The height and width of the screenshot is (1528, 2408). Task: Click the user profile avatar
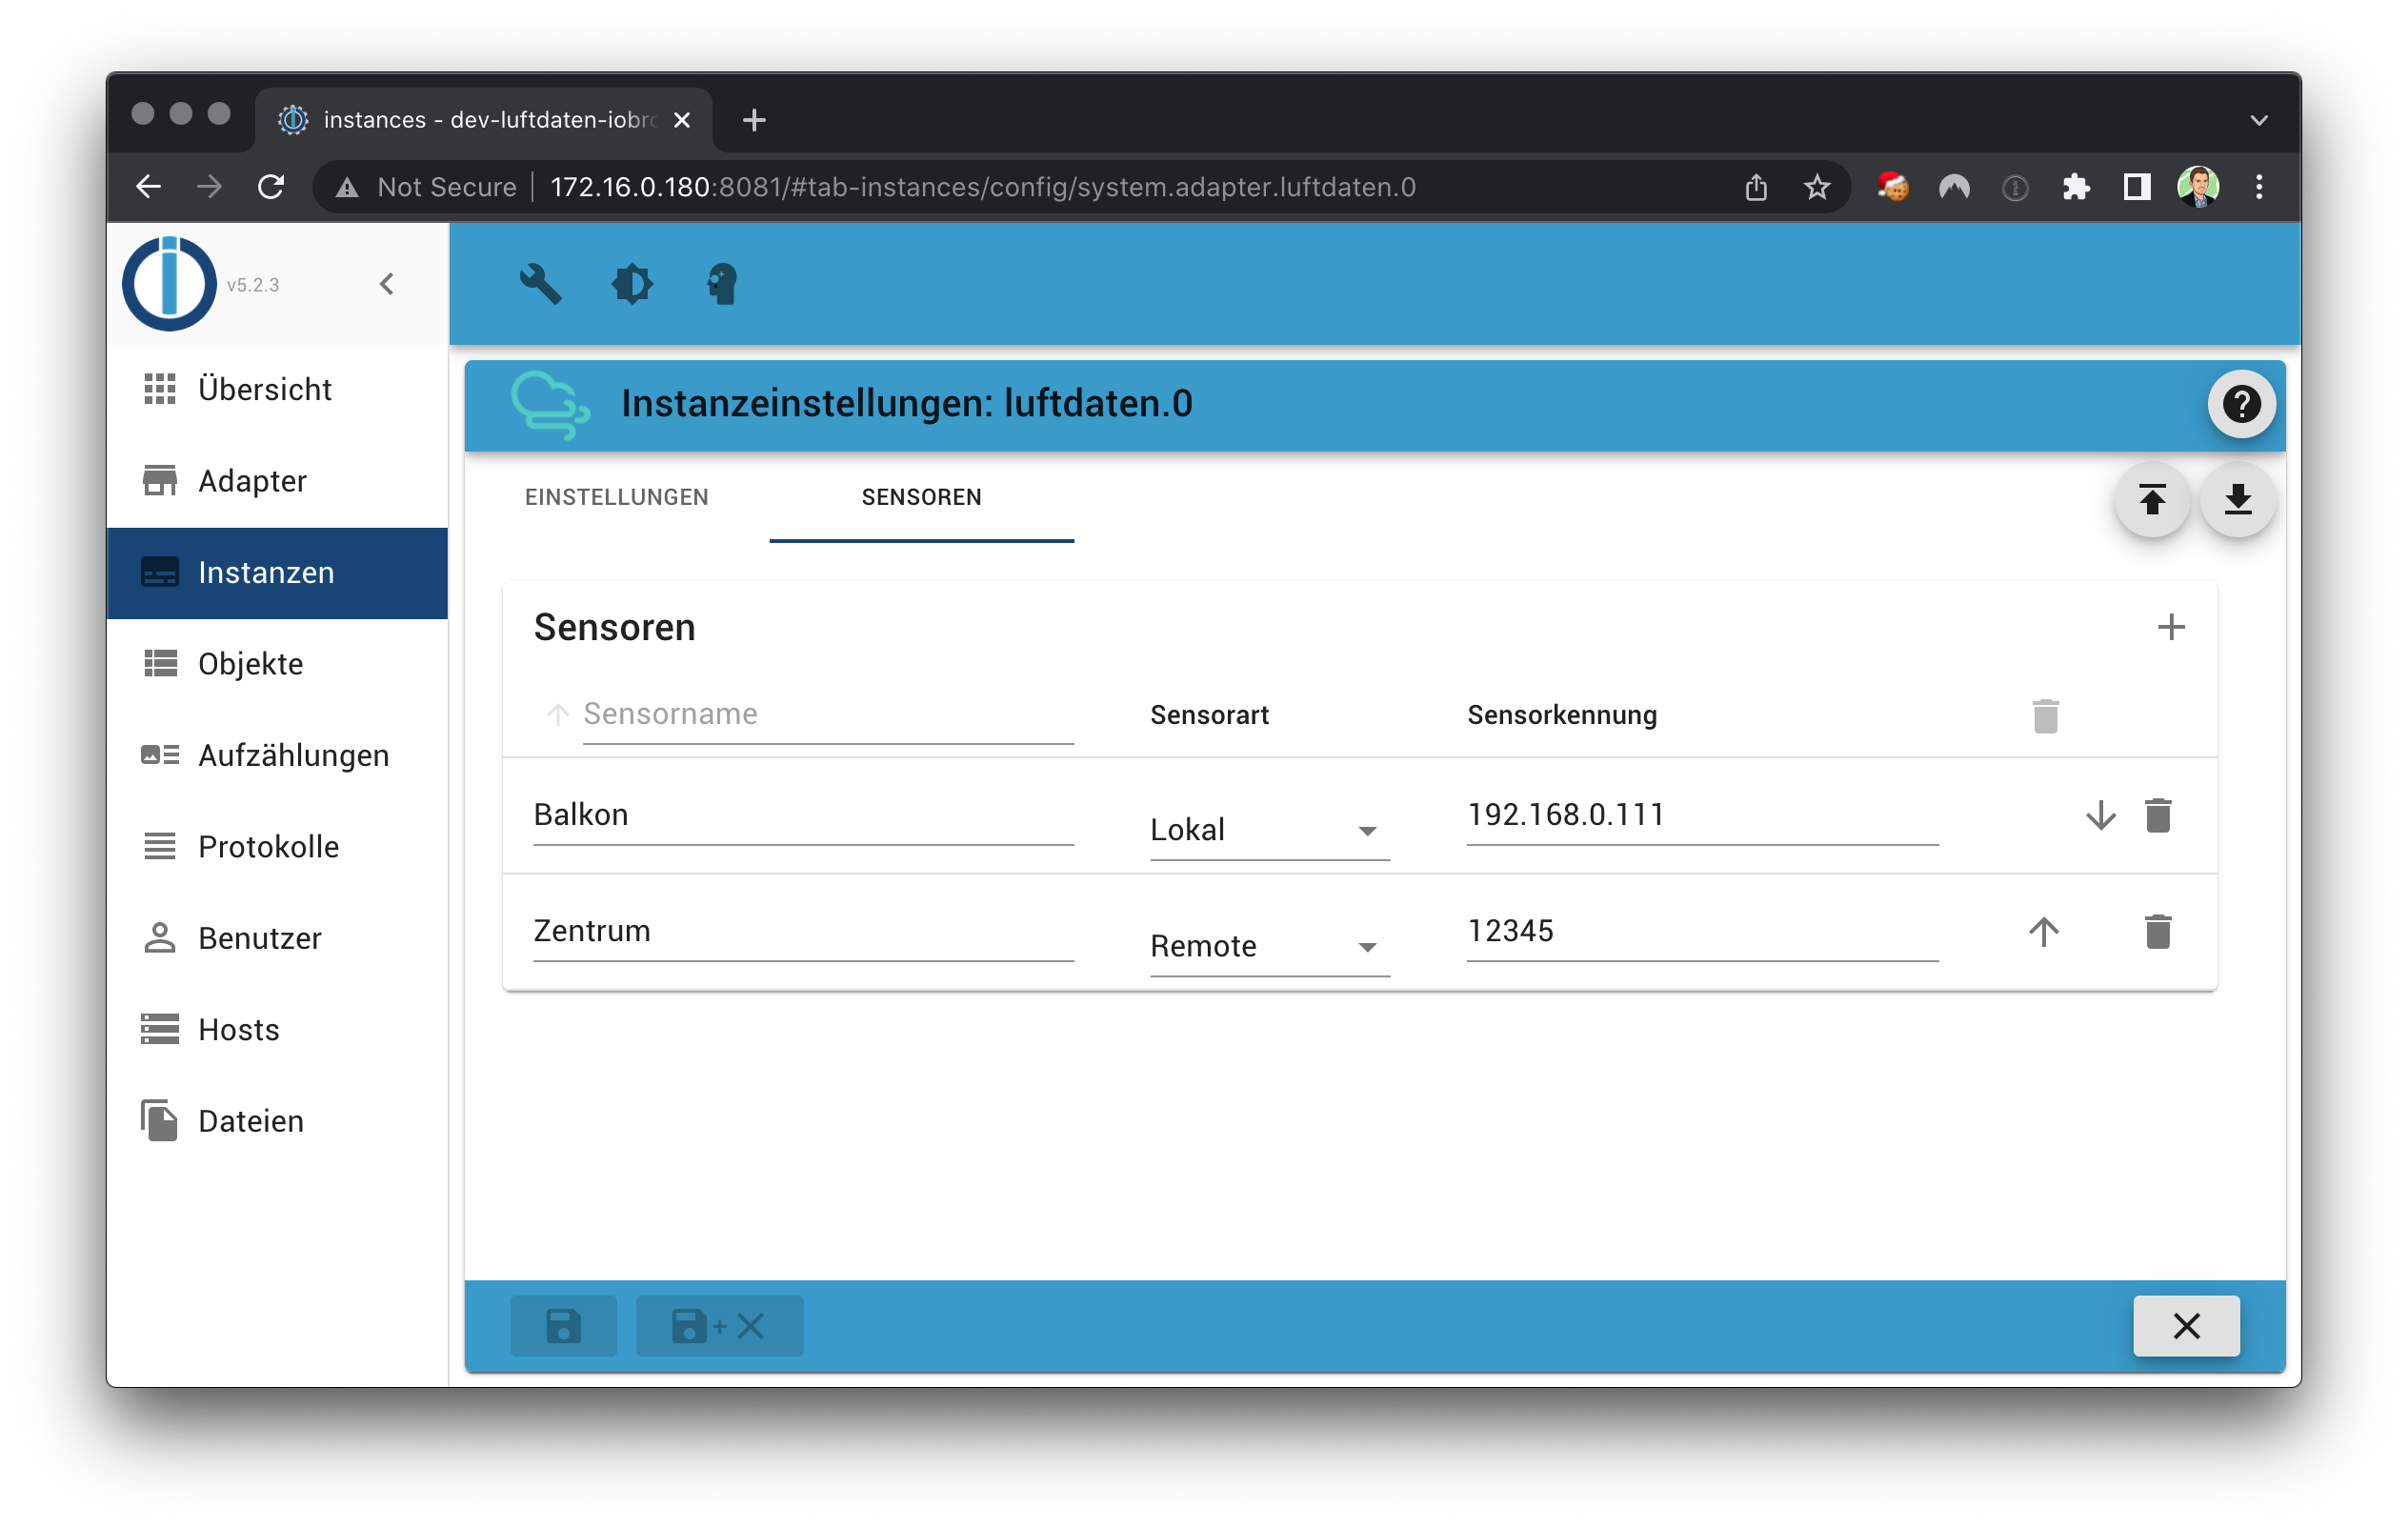2198,187
